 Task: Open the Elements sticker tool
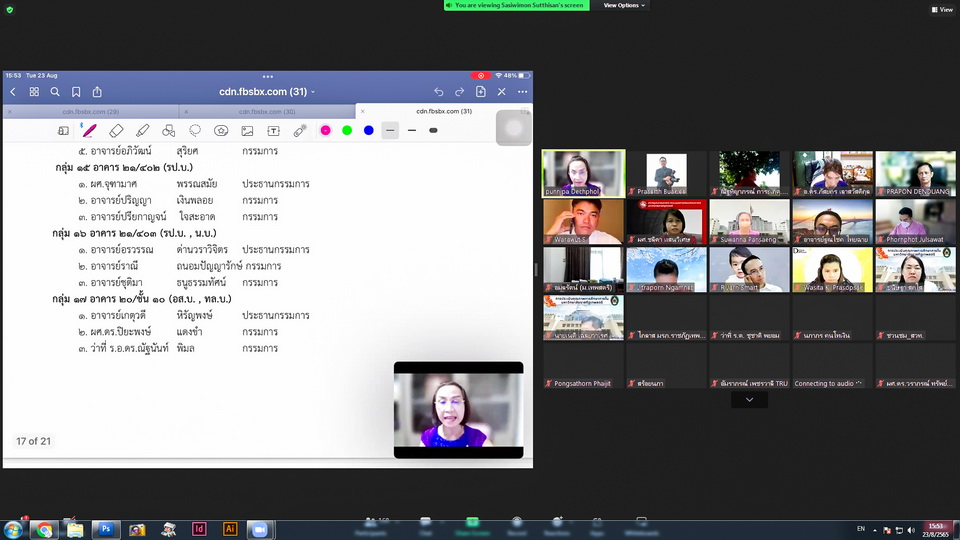pyautogui.click(x=221, y=130)
